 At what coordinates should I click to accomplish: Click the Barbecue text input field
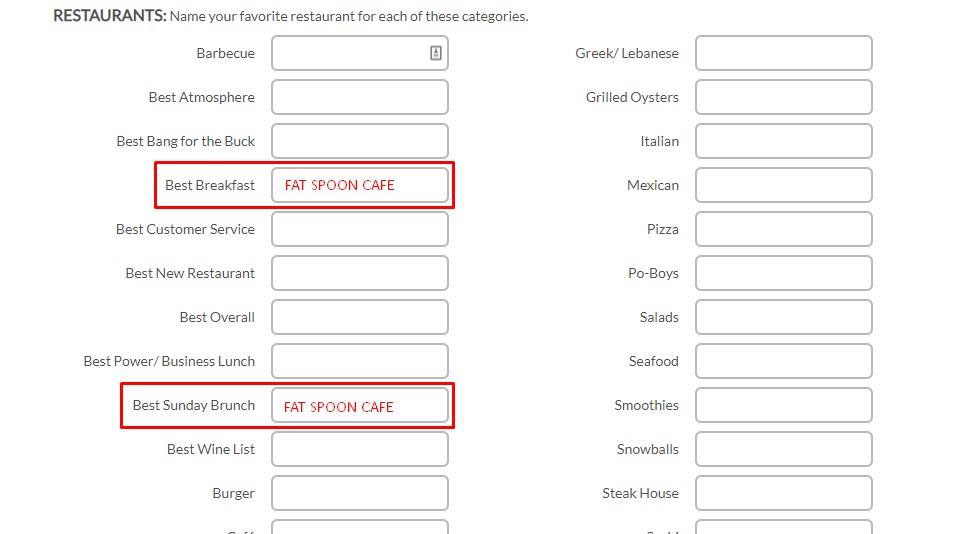[350, 53]
